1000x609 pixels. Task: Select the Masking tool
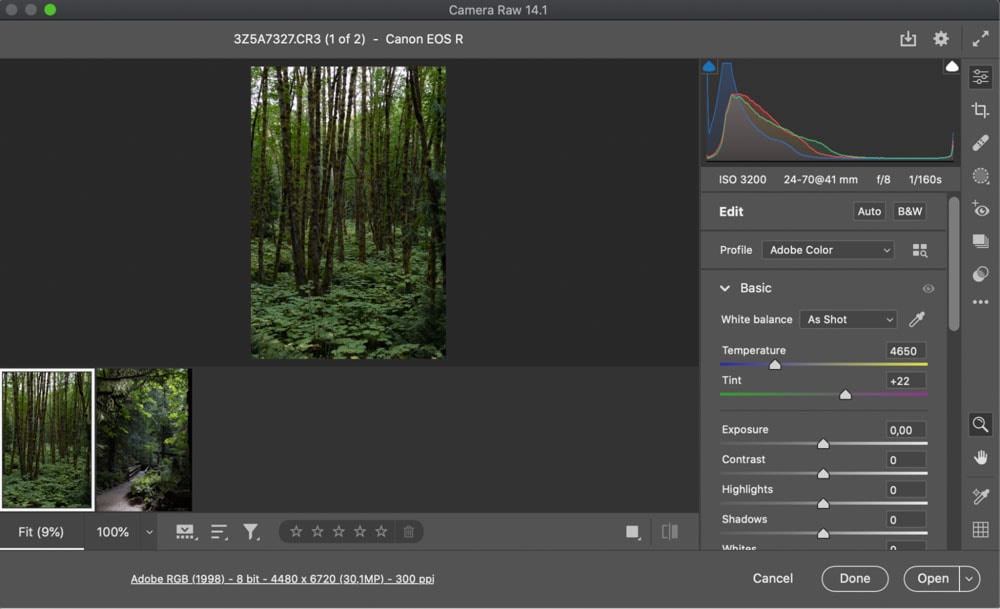coord(980,175)
